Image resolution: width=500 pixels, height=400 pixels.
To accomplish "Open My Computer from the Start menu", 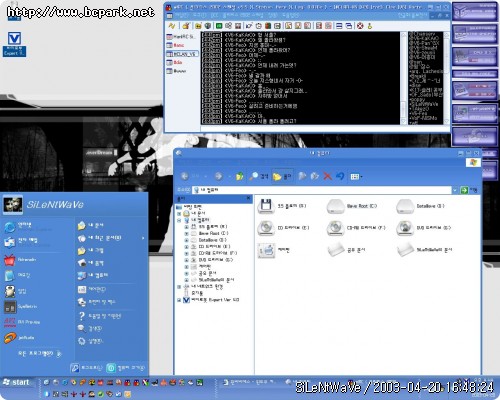I will tap(93, 276).
